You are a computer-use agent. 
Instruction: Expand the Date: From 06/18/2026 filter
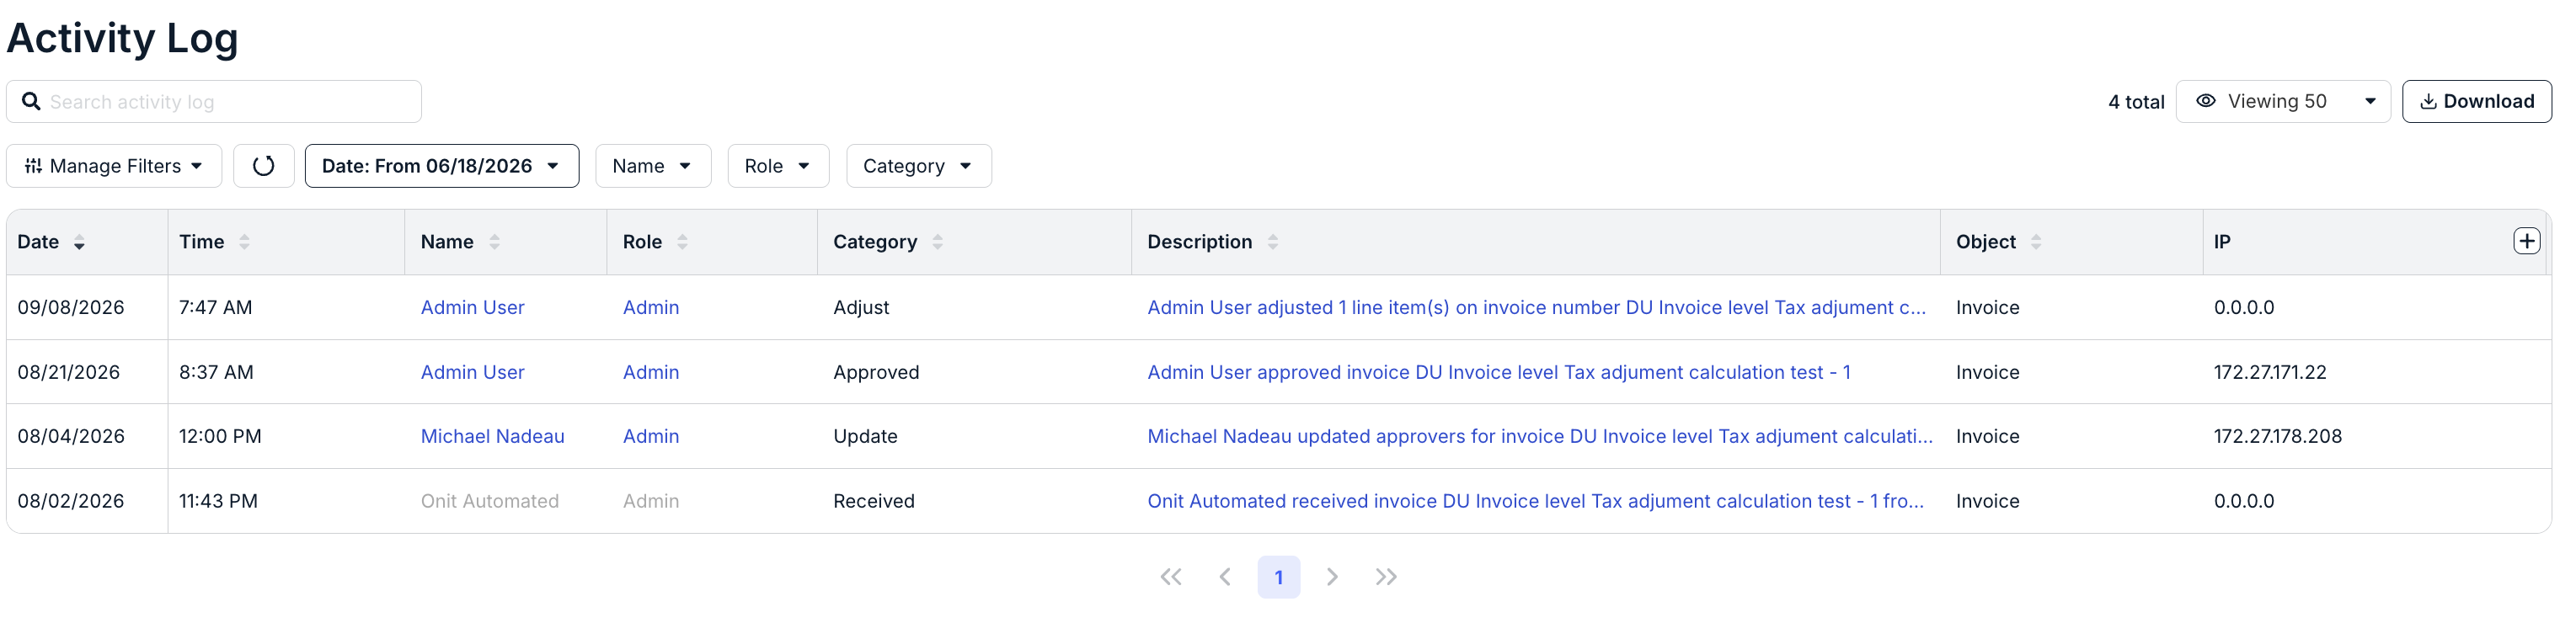[441, 166]
